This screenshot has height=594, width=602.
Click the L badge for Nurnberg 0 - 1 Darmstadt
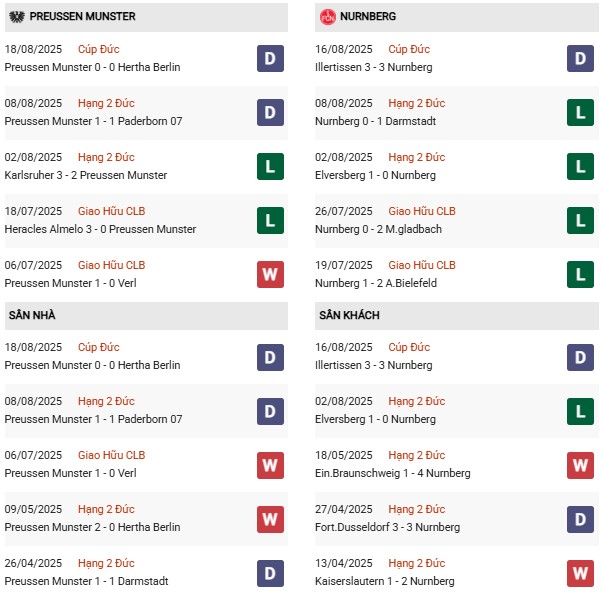click(580, 113)
